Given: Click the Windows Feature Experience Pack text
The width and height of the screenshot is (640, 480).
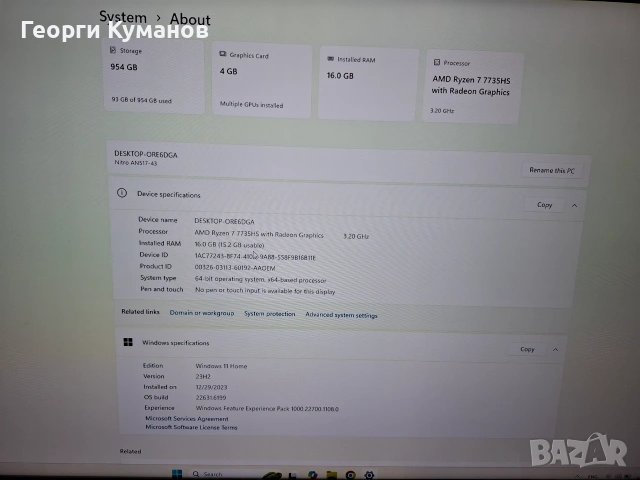Looking at the screenshot, I should (267, 408).
